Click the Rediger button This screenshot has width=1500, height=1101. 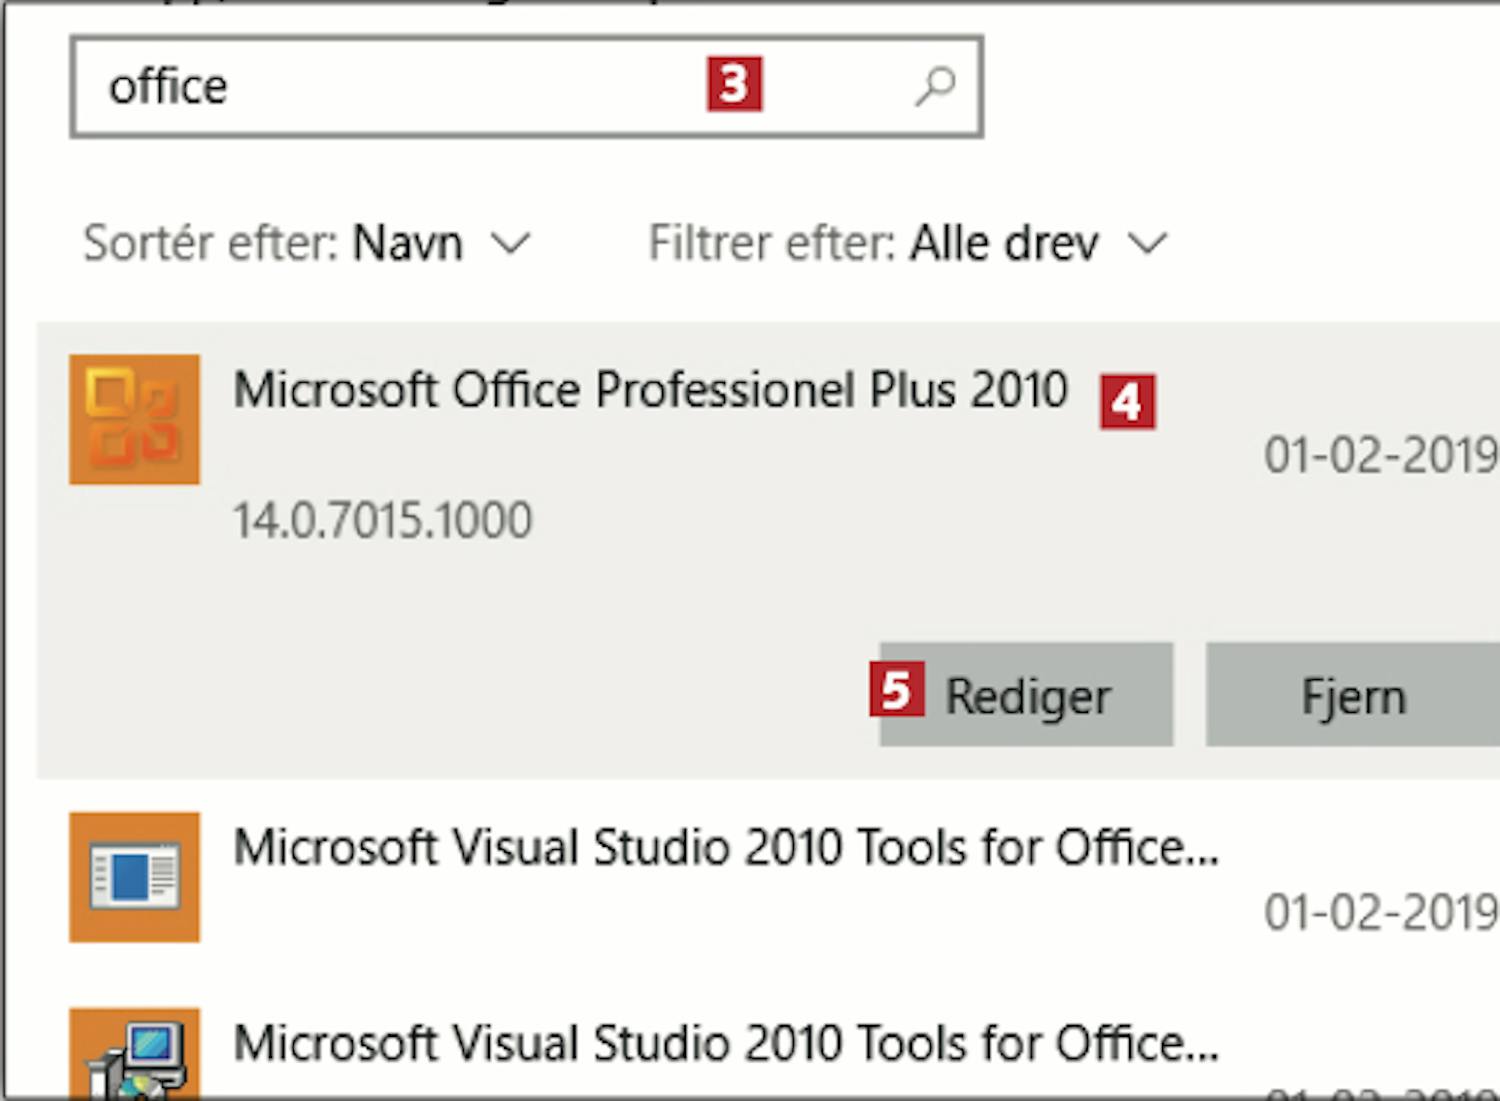(x=1026, y=694)
